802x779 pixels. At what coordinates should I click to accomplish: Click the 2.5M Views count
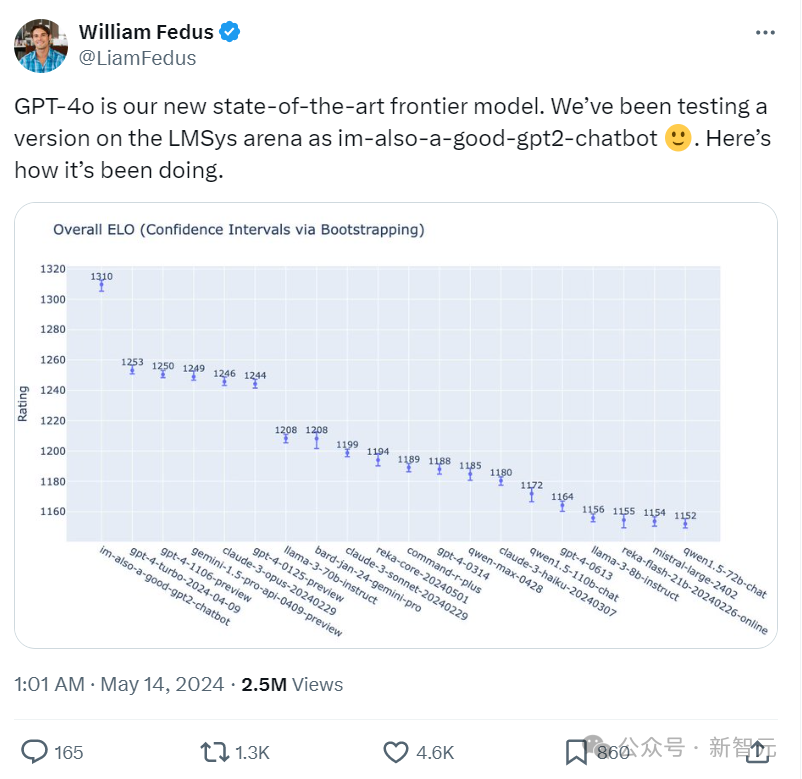coord(292,684)
